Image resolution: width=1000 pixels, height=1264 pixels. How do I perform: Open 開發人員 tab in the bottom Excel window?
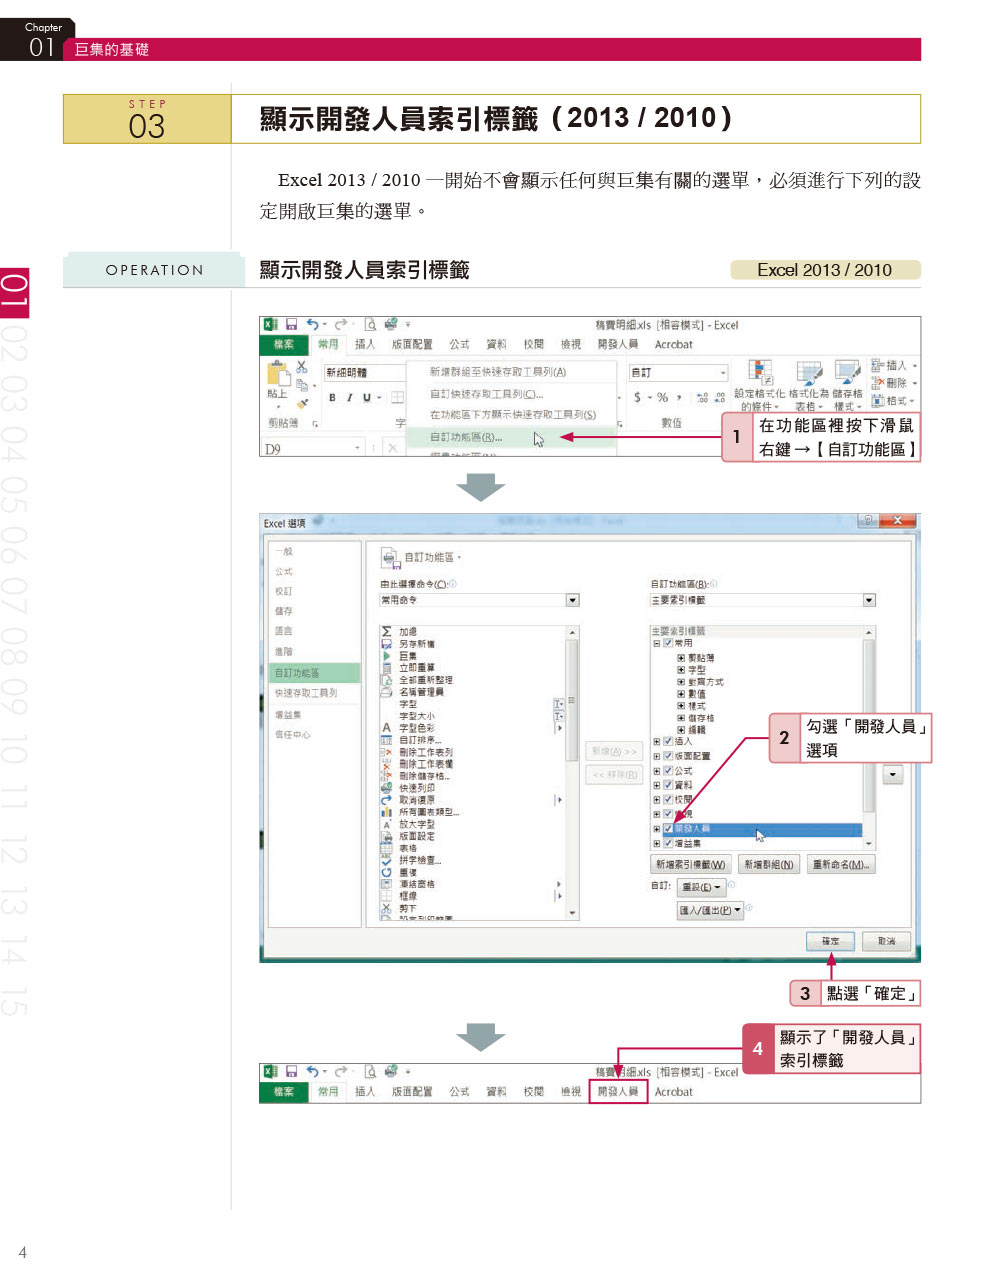tap(618, 1092)
